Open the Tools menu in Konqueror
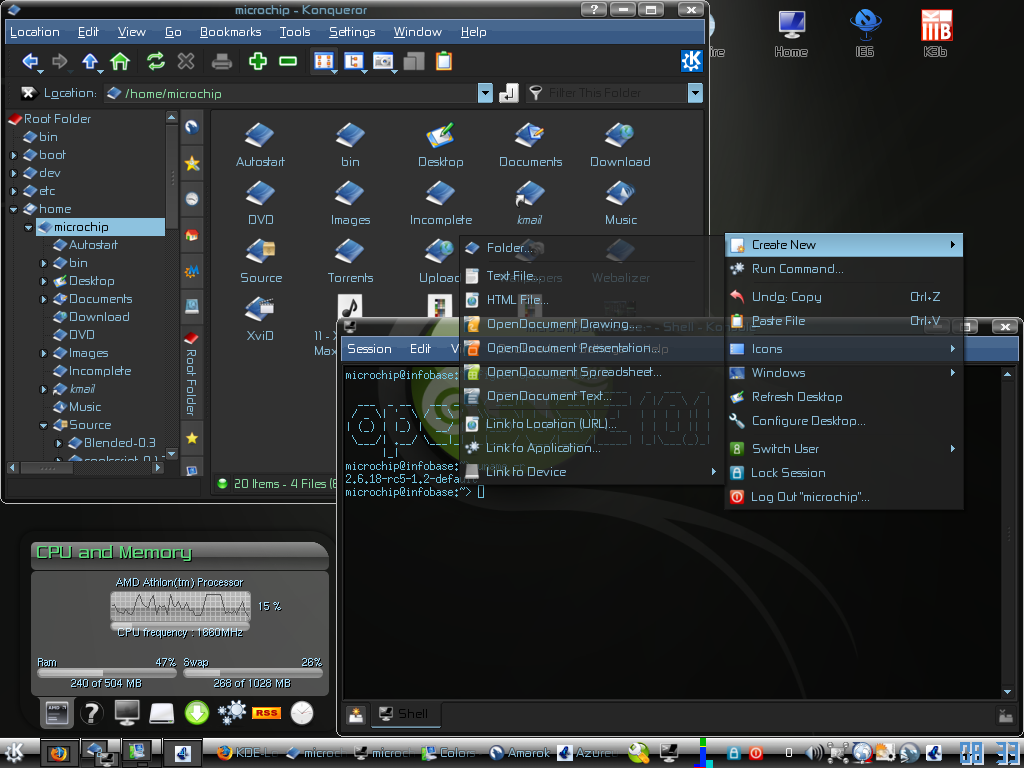 295,31
